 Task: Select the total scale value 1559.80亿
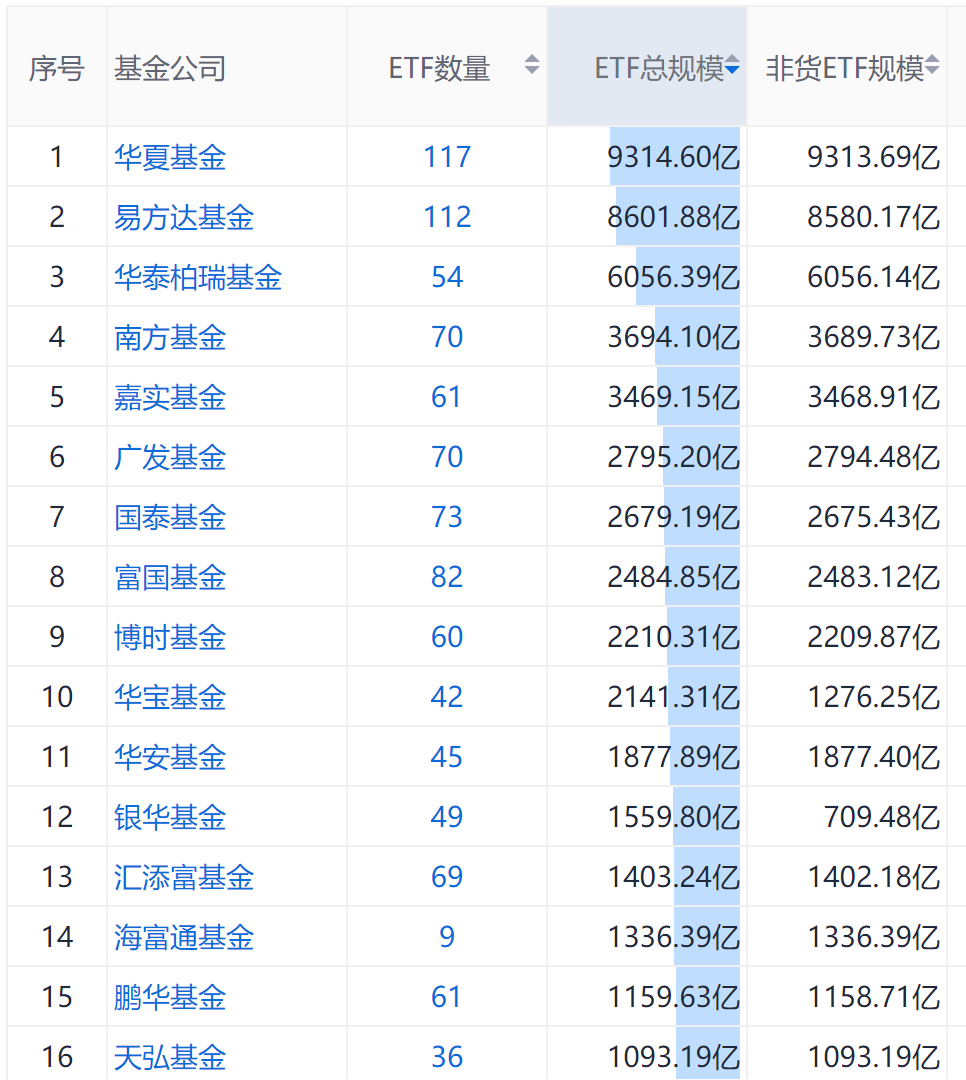click(673, 816)
